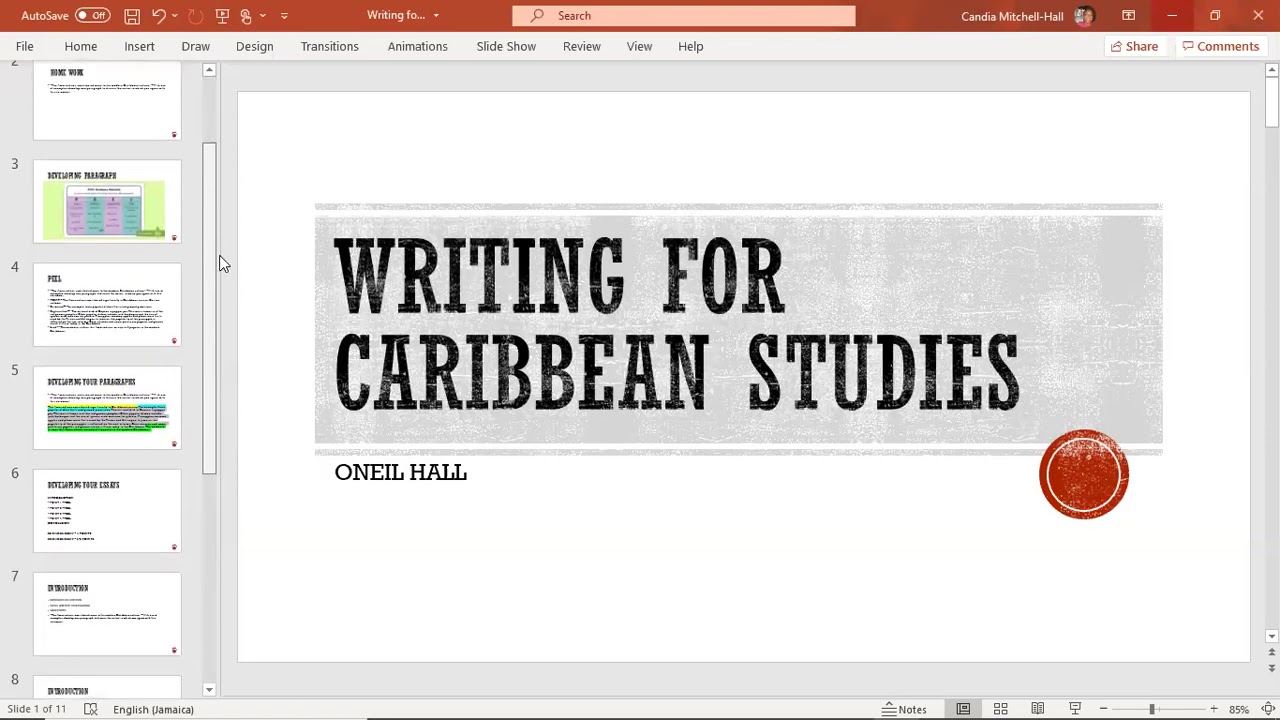Click the zoom in plus button
The image size is (1280, 720).
point(1213,709)
